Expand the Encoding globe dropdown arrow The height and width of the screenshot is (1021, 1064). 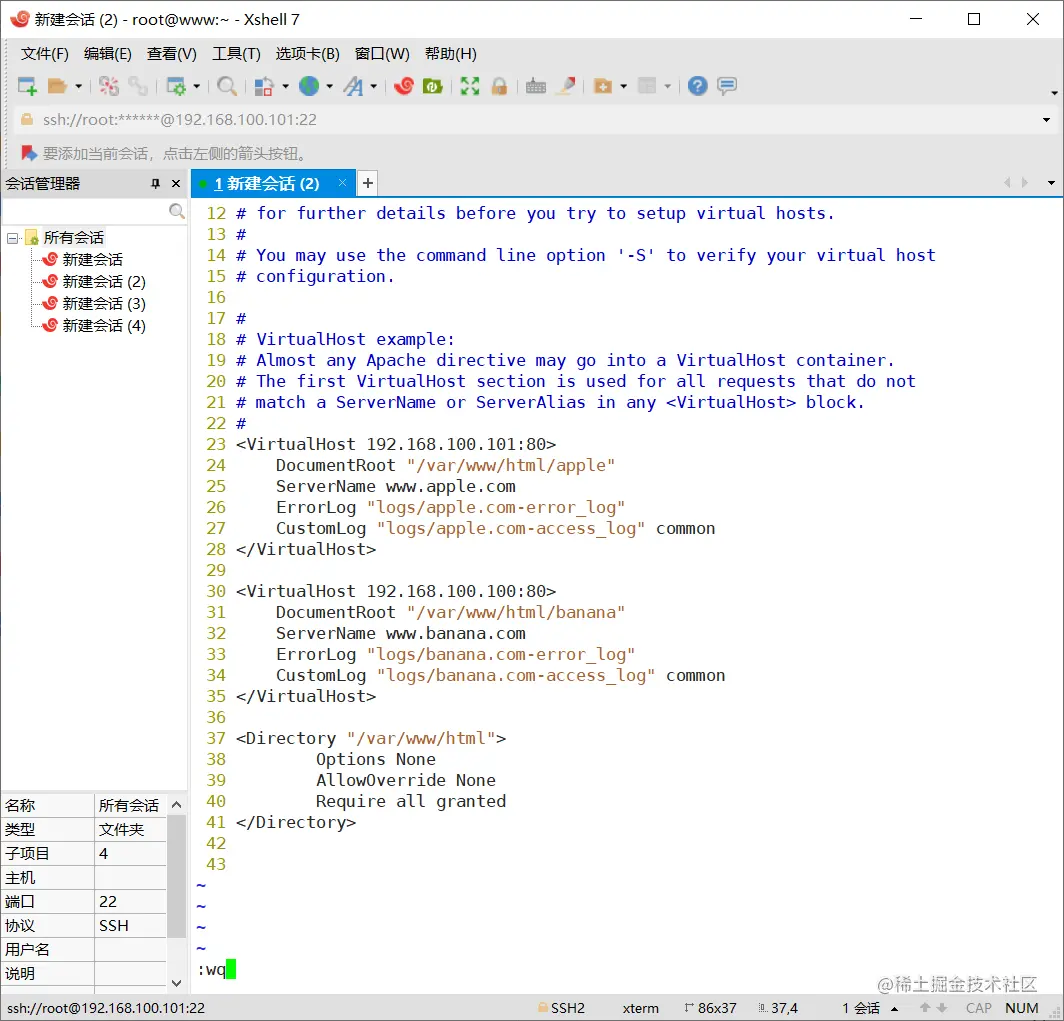click(330, 86)
